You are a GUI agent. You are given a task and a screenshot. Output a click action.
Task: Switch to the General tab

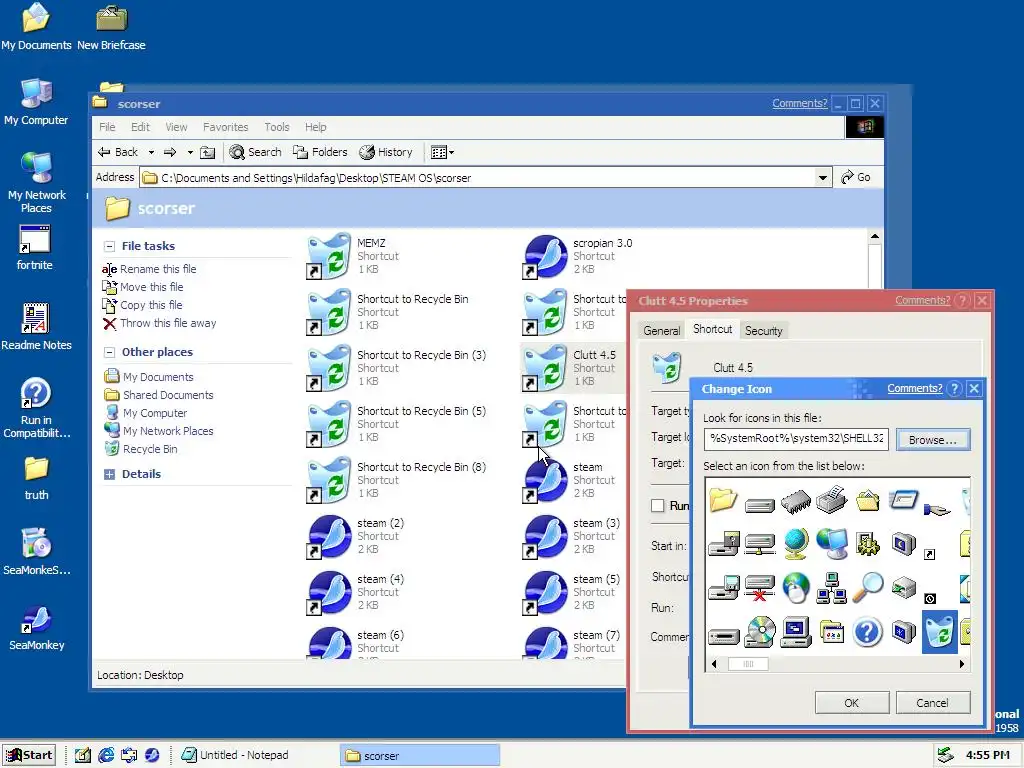pos(662,330)
